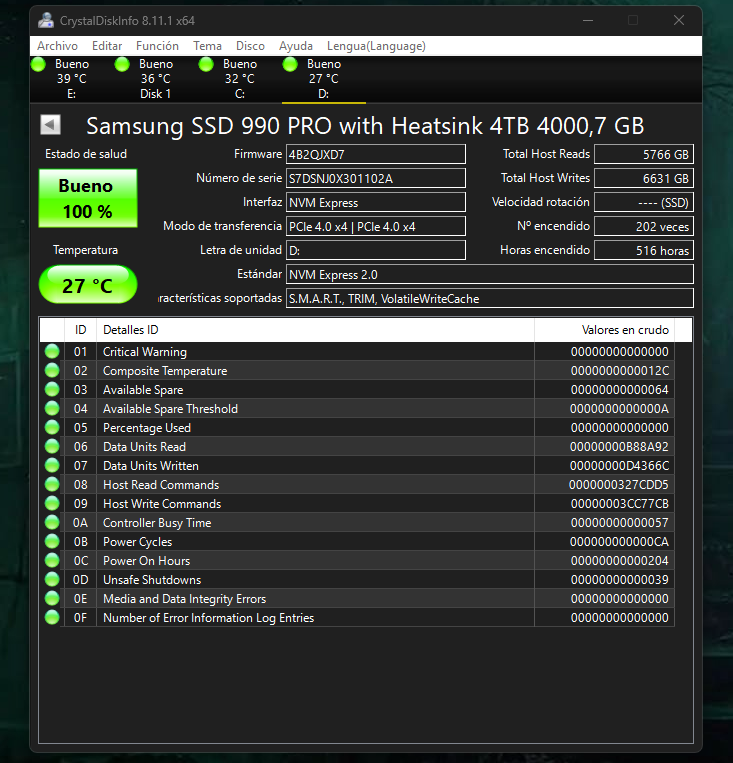The width and height of the screenshot is (733, 763).
Task: Click the 27 °C temperature indicator
Action: coord(88,285)
